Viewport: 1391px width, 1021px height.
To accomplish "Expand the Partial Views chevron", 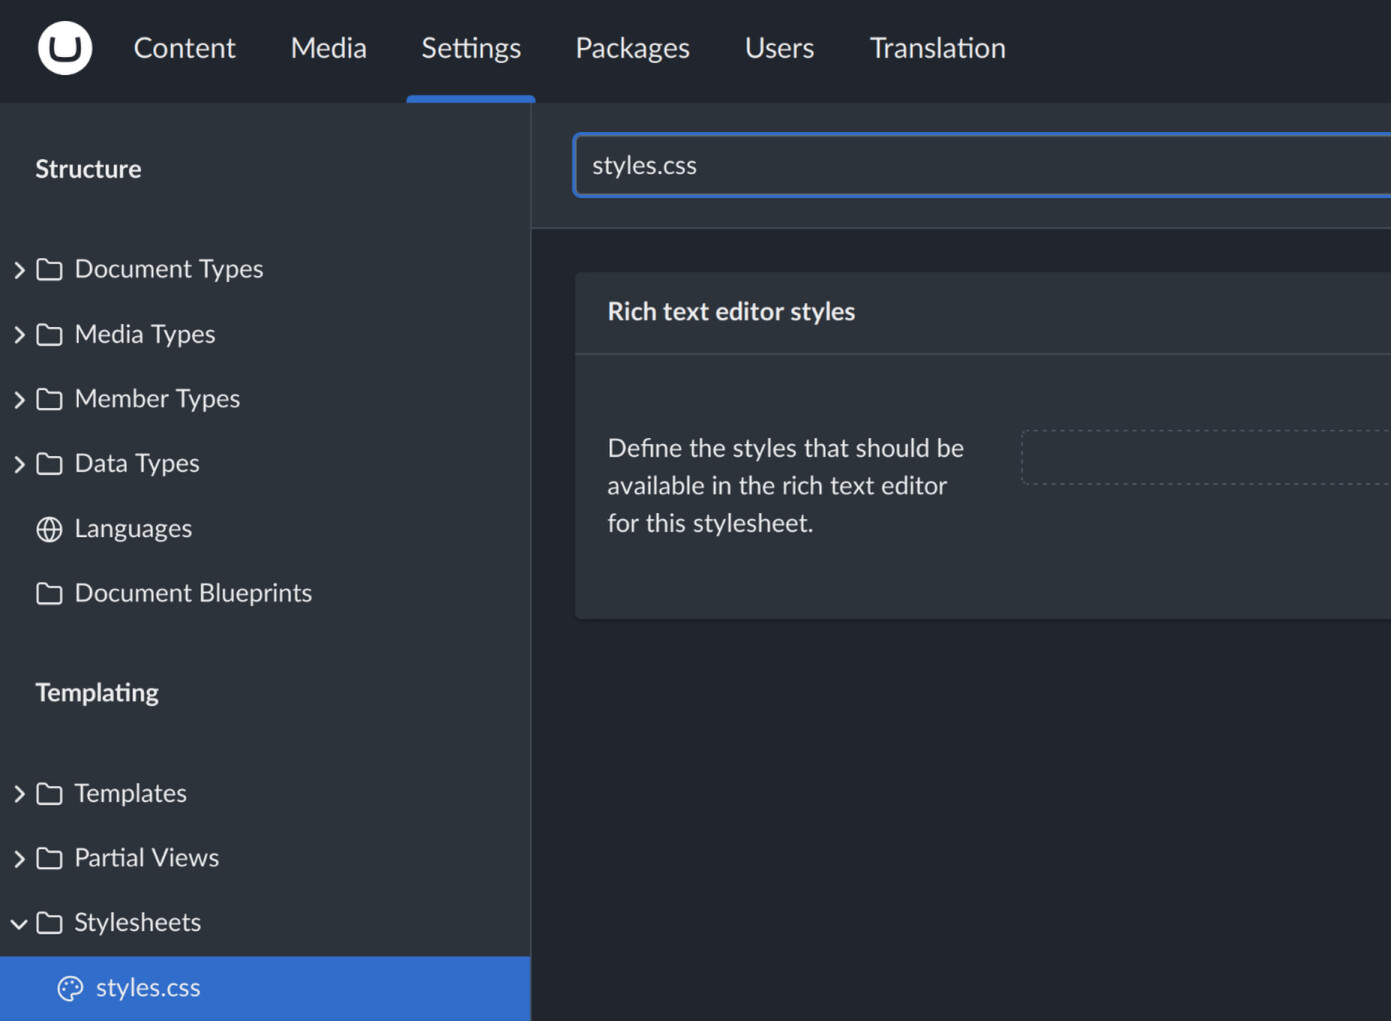I will coord(19,859).
